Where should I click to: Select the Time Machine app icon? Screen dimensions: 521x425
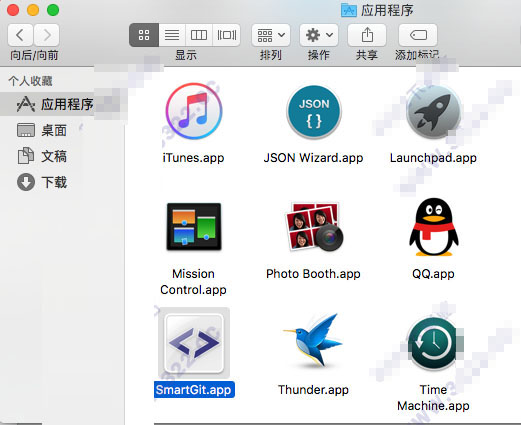coord(433,343)
